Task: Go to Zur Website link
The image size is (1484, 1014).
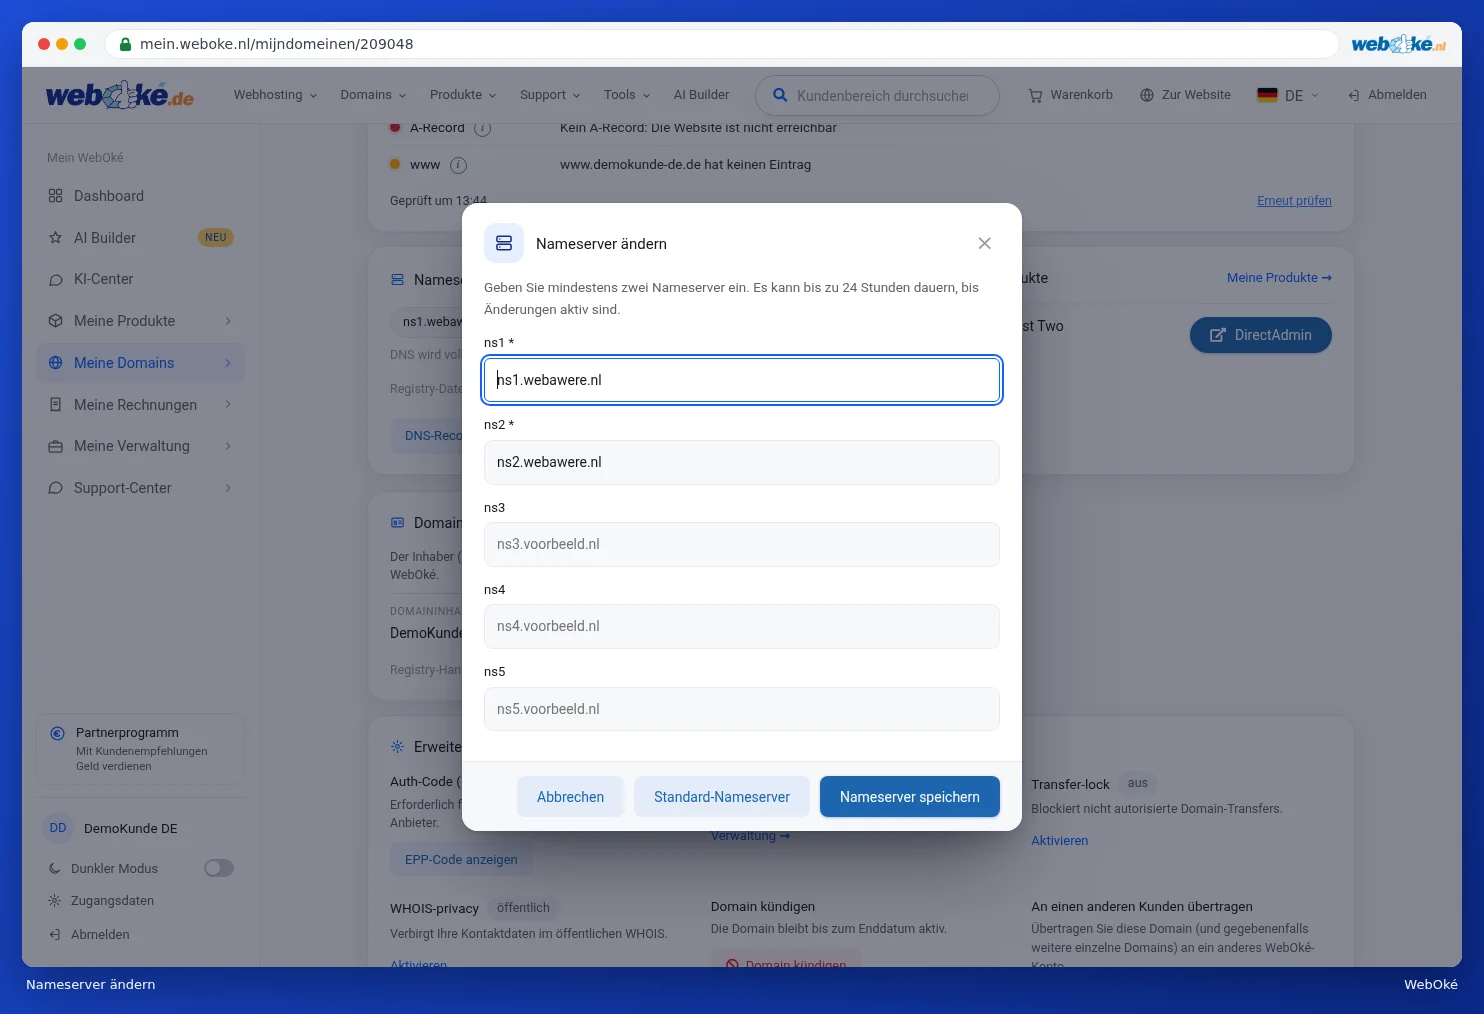Action: click(1185, 95)
